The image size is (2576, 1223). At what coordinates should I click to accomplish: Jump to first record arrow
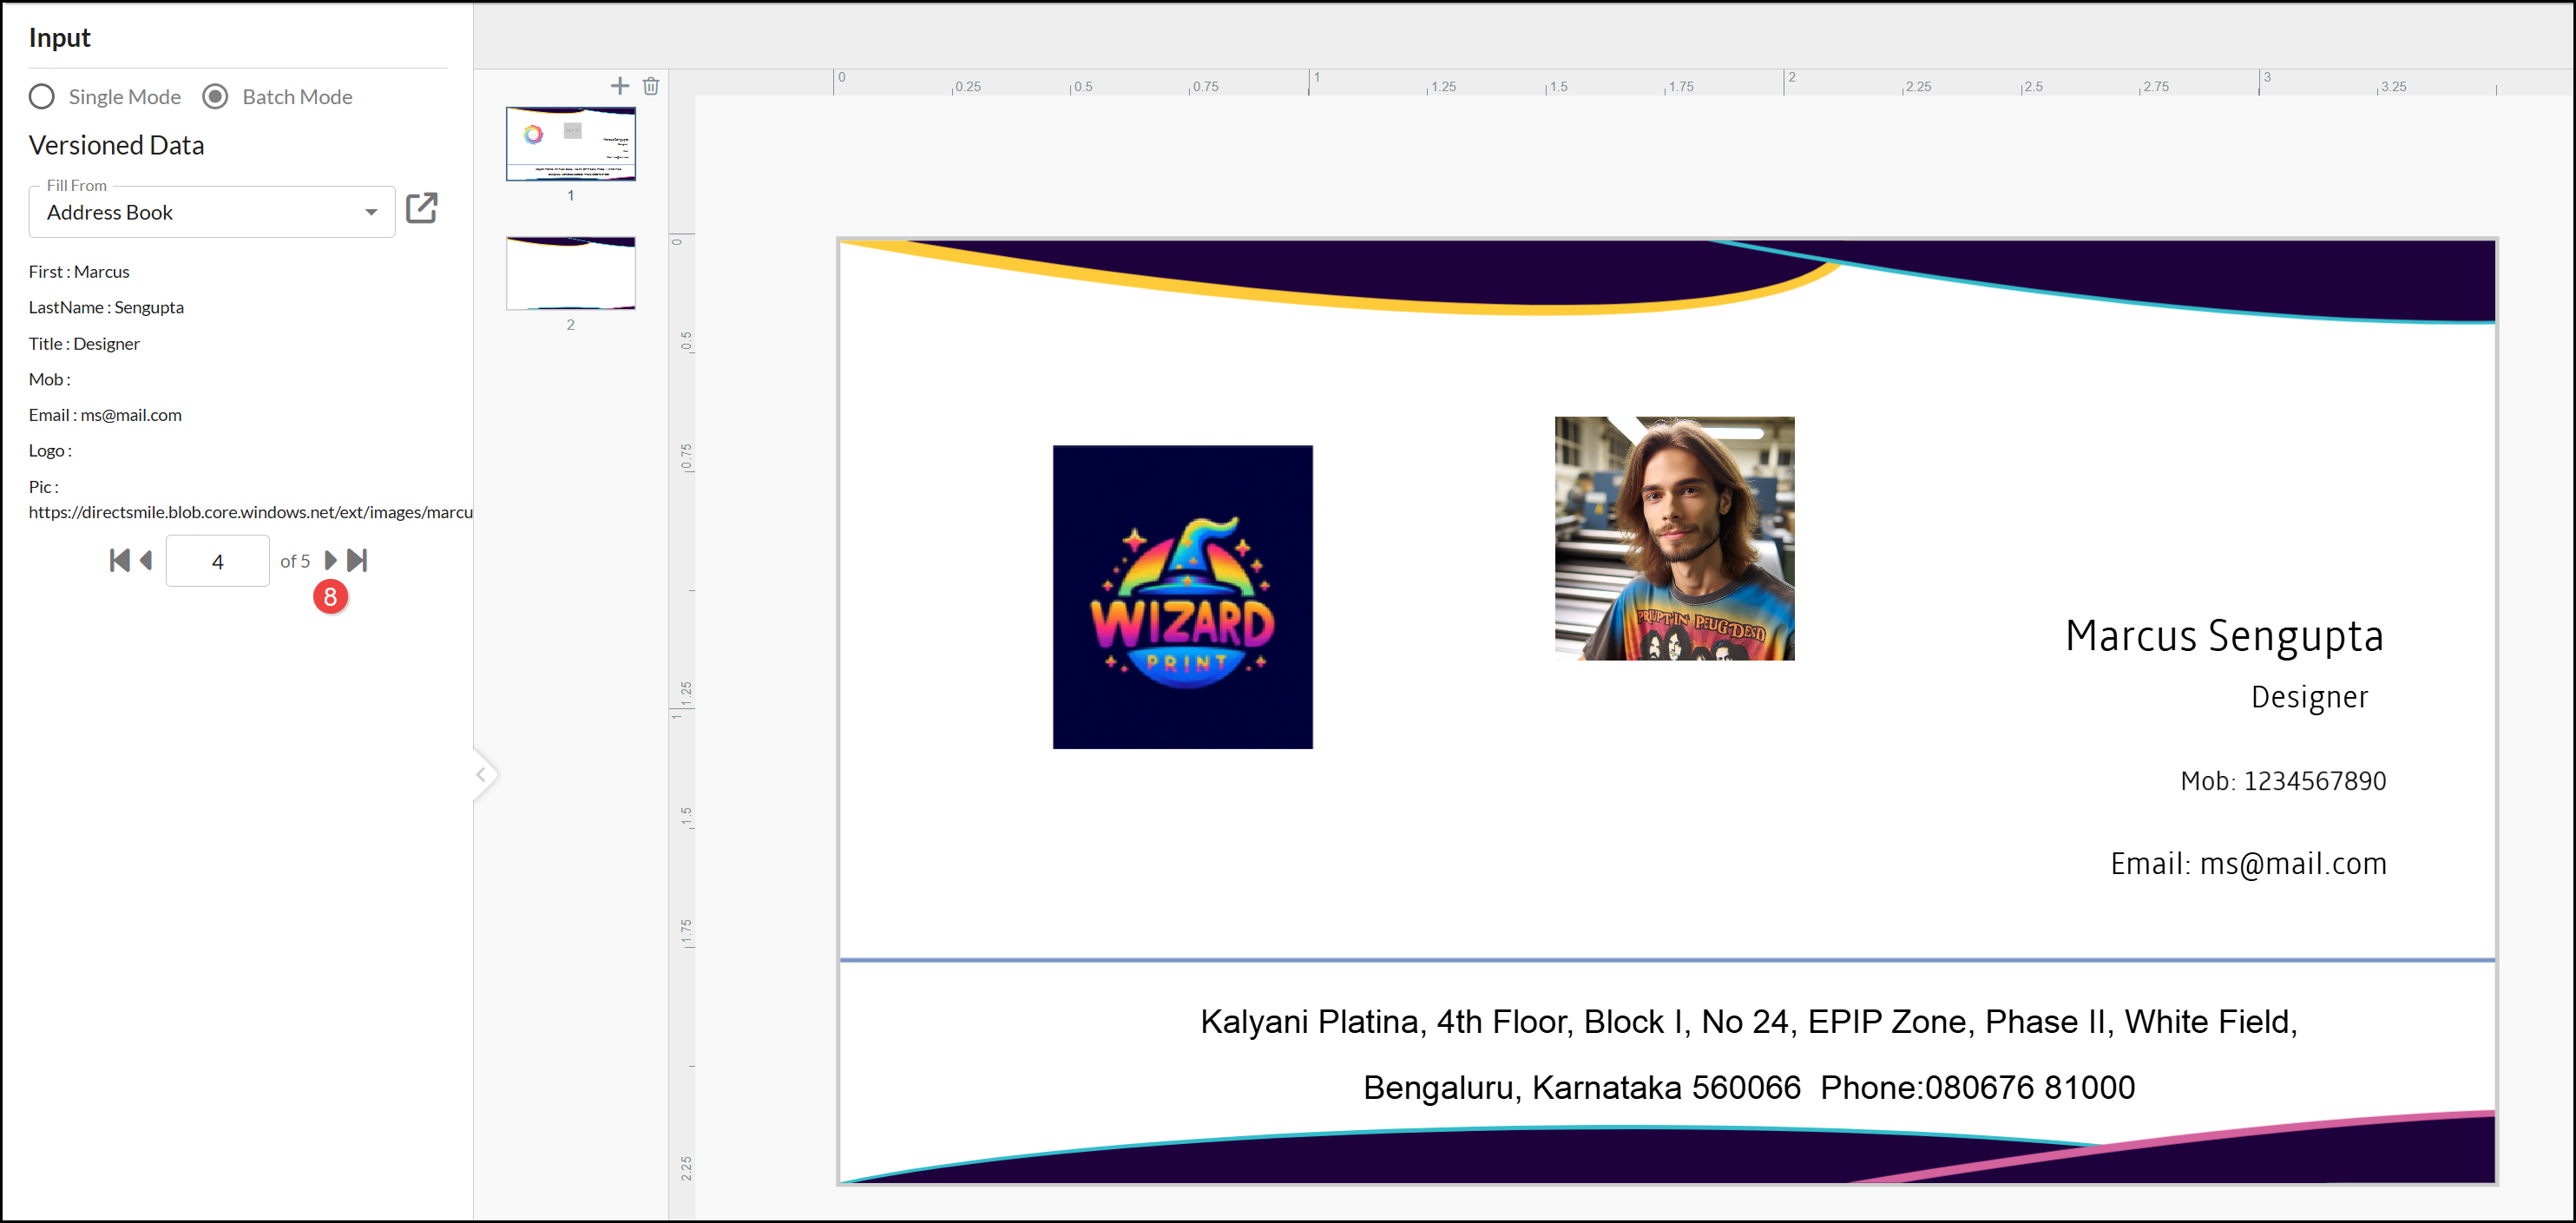coord(119,561)
